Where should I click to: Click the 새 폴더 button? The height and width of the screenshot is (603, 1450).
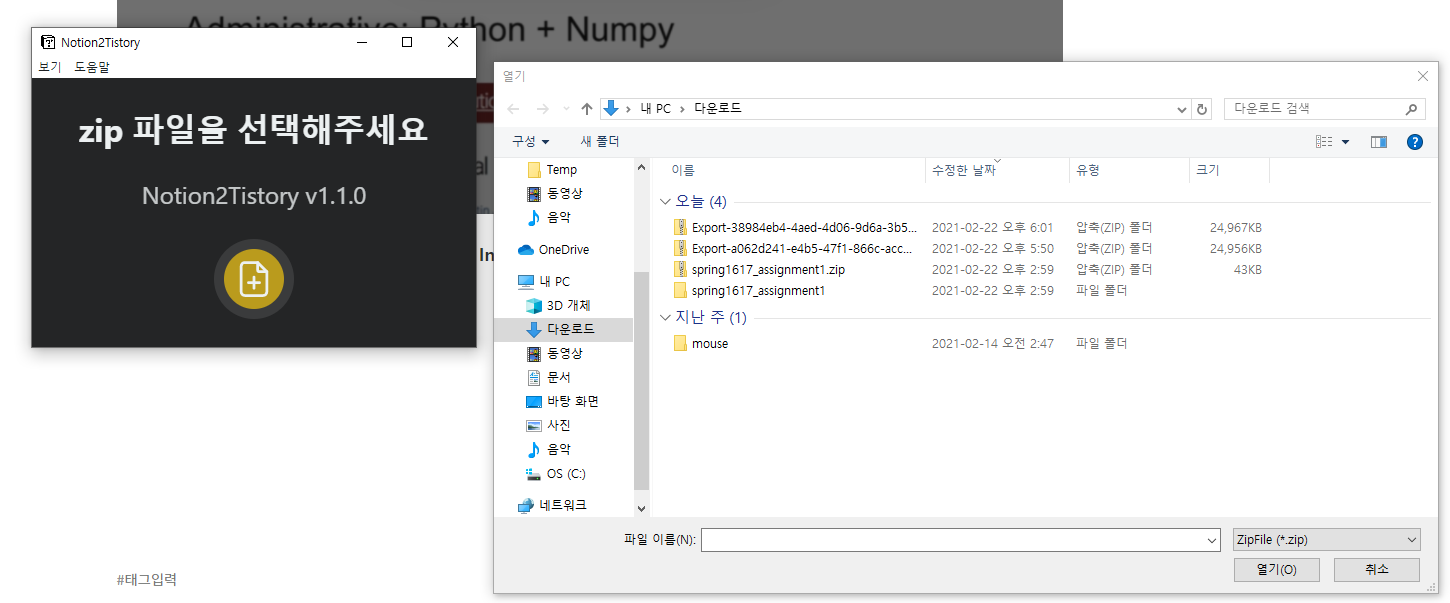600,141
